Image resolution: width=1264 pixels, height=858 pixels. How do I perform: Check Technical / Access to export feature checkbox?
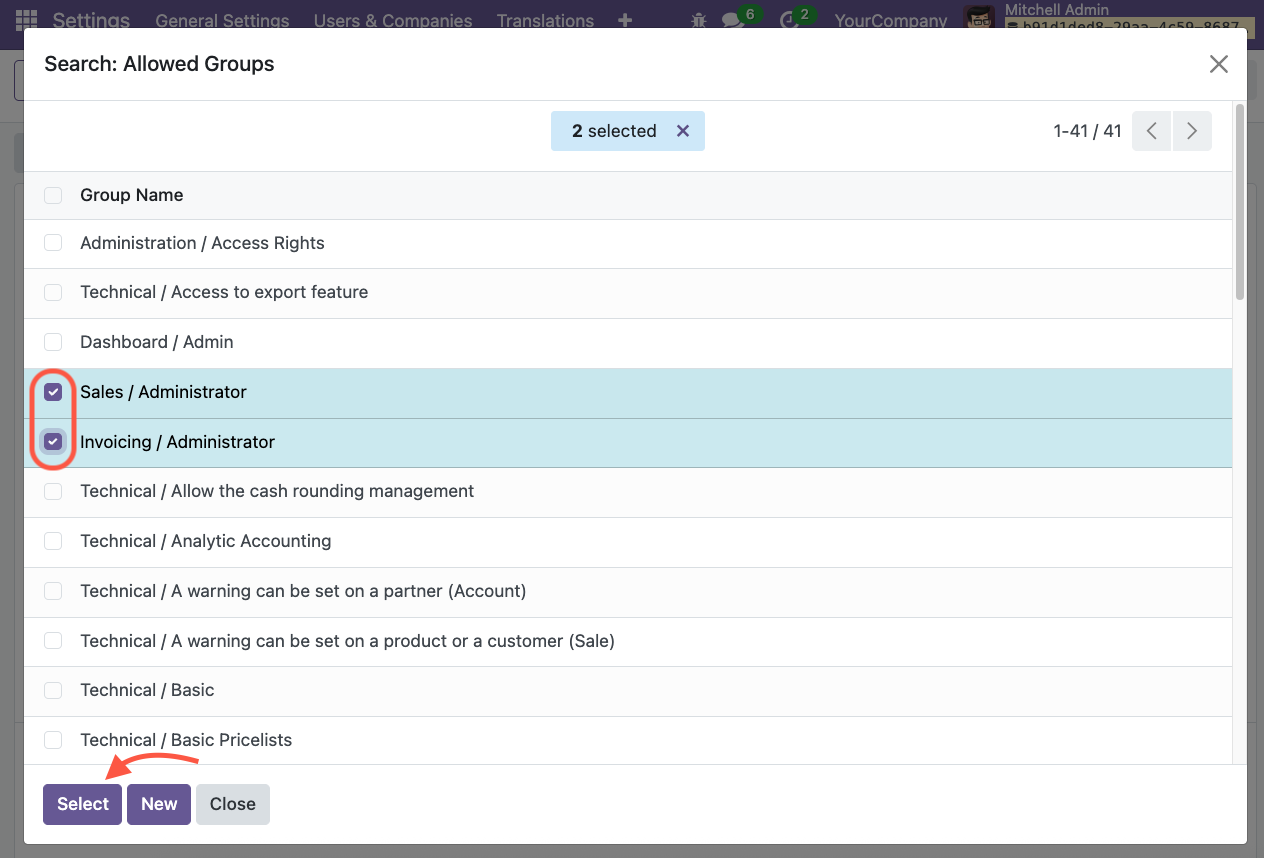click(53, 292)
